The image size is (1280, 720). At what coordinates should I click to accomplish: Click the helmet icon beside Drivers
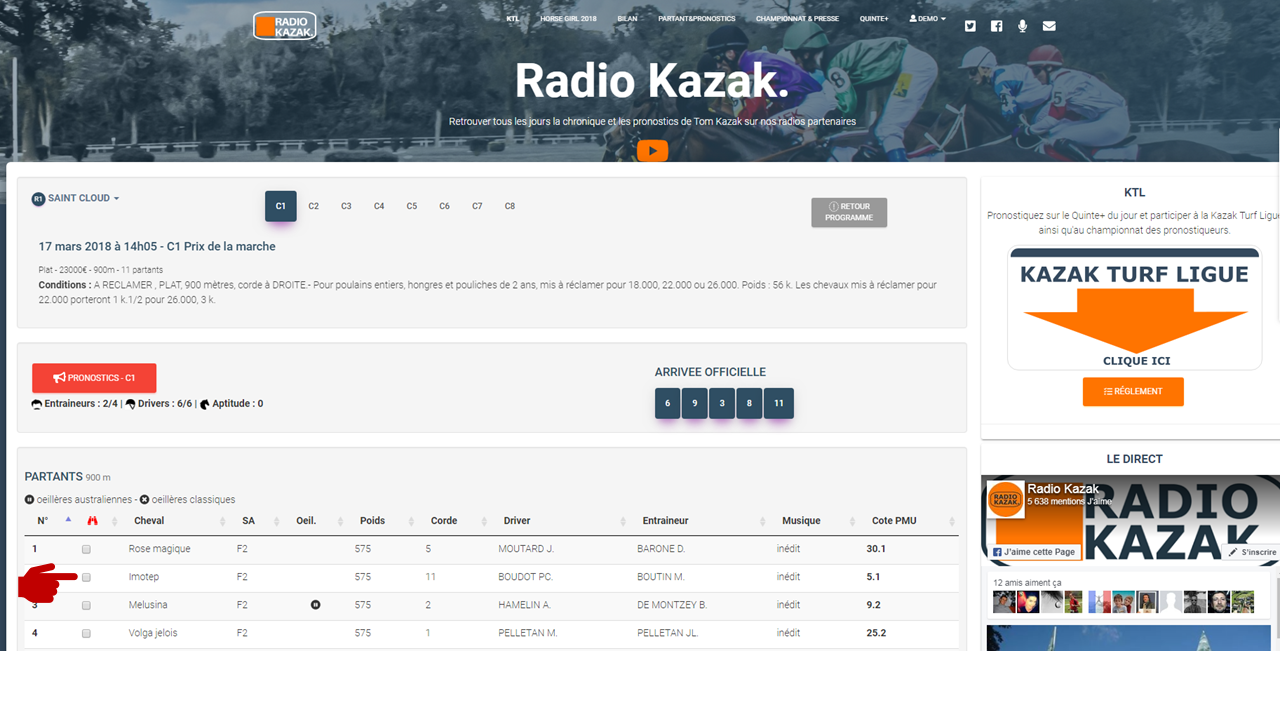(x=130, y=404)
